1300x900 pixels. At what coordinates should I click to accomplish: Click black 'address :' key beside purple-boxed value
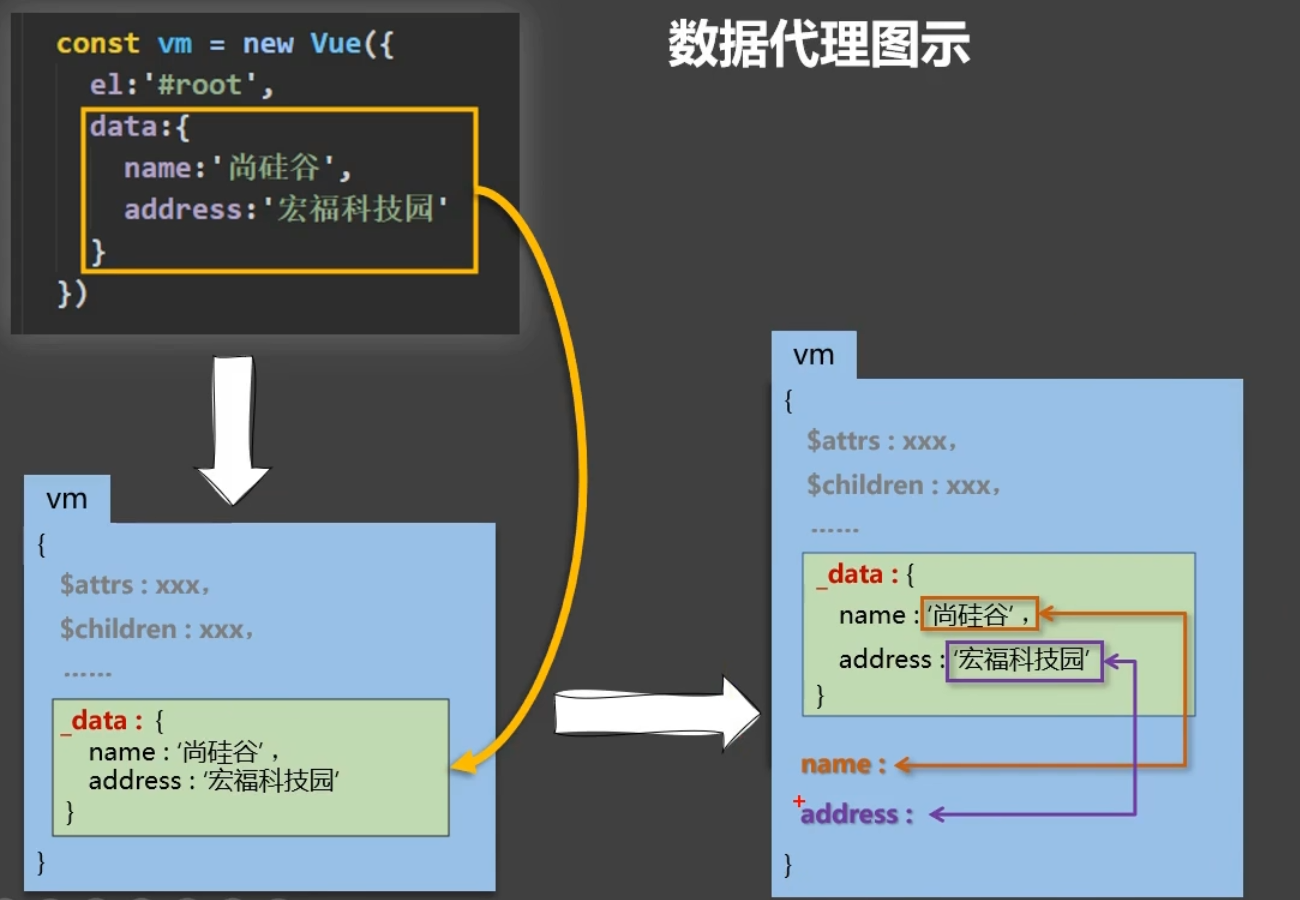coord(891,660)
